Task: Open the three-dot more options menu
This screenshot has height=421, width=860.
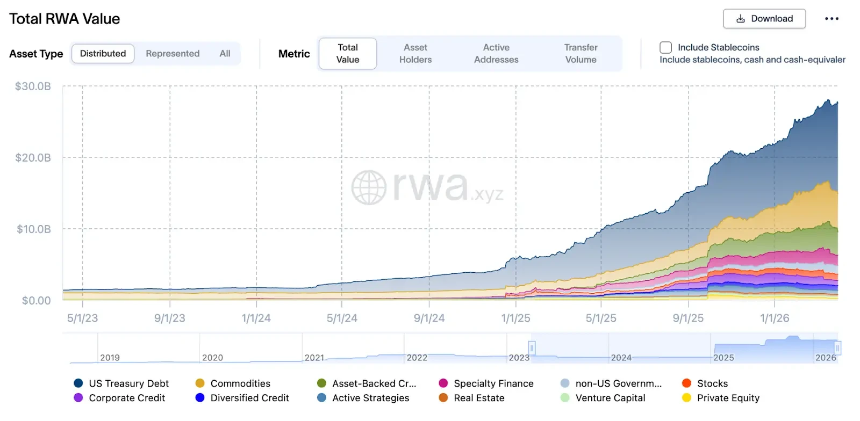Action: [x=831, y=18]
